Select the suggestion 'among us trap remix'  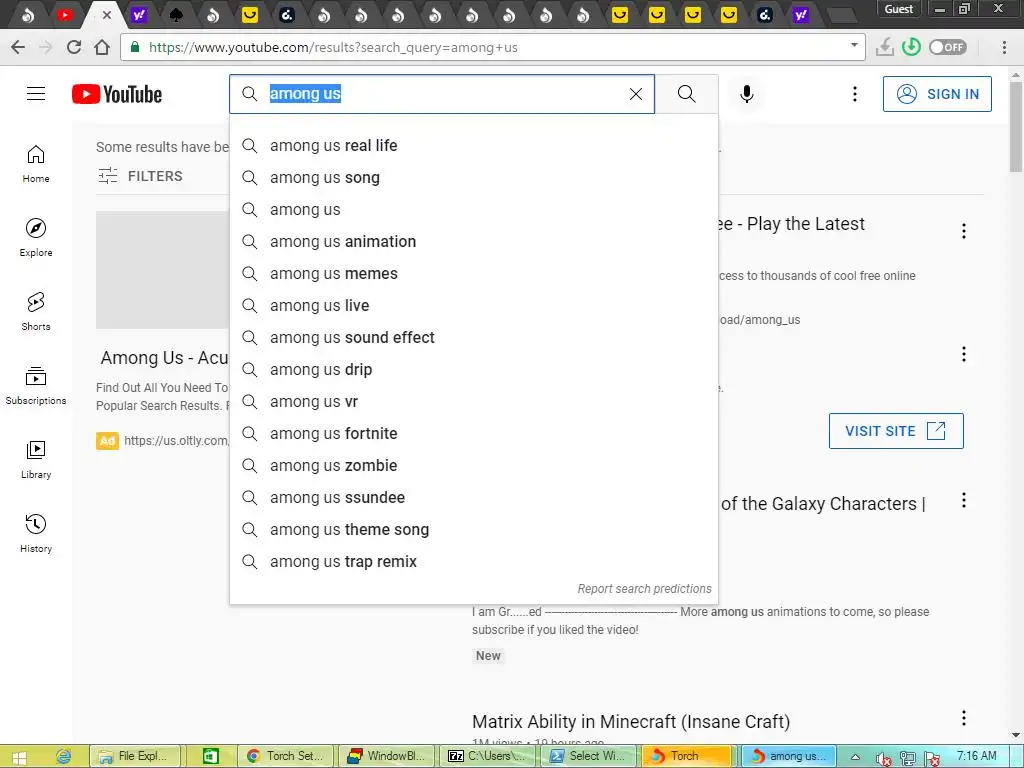point(474,562)
